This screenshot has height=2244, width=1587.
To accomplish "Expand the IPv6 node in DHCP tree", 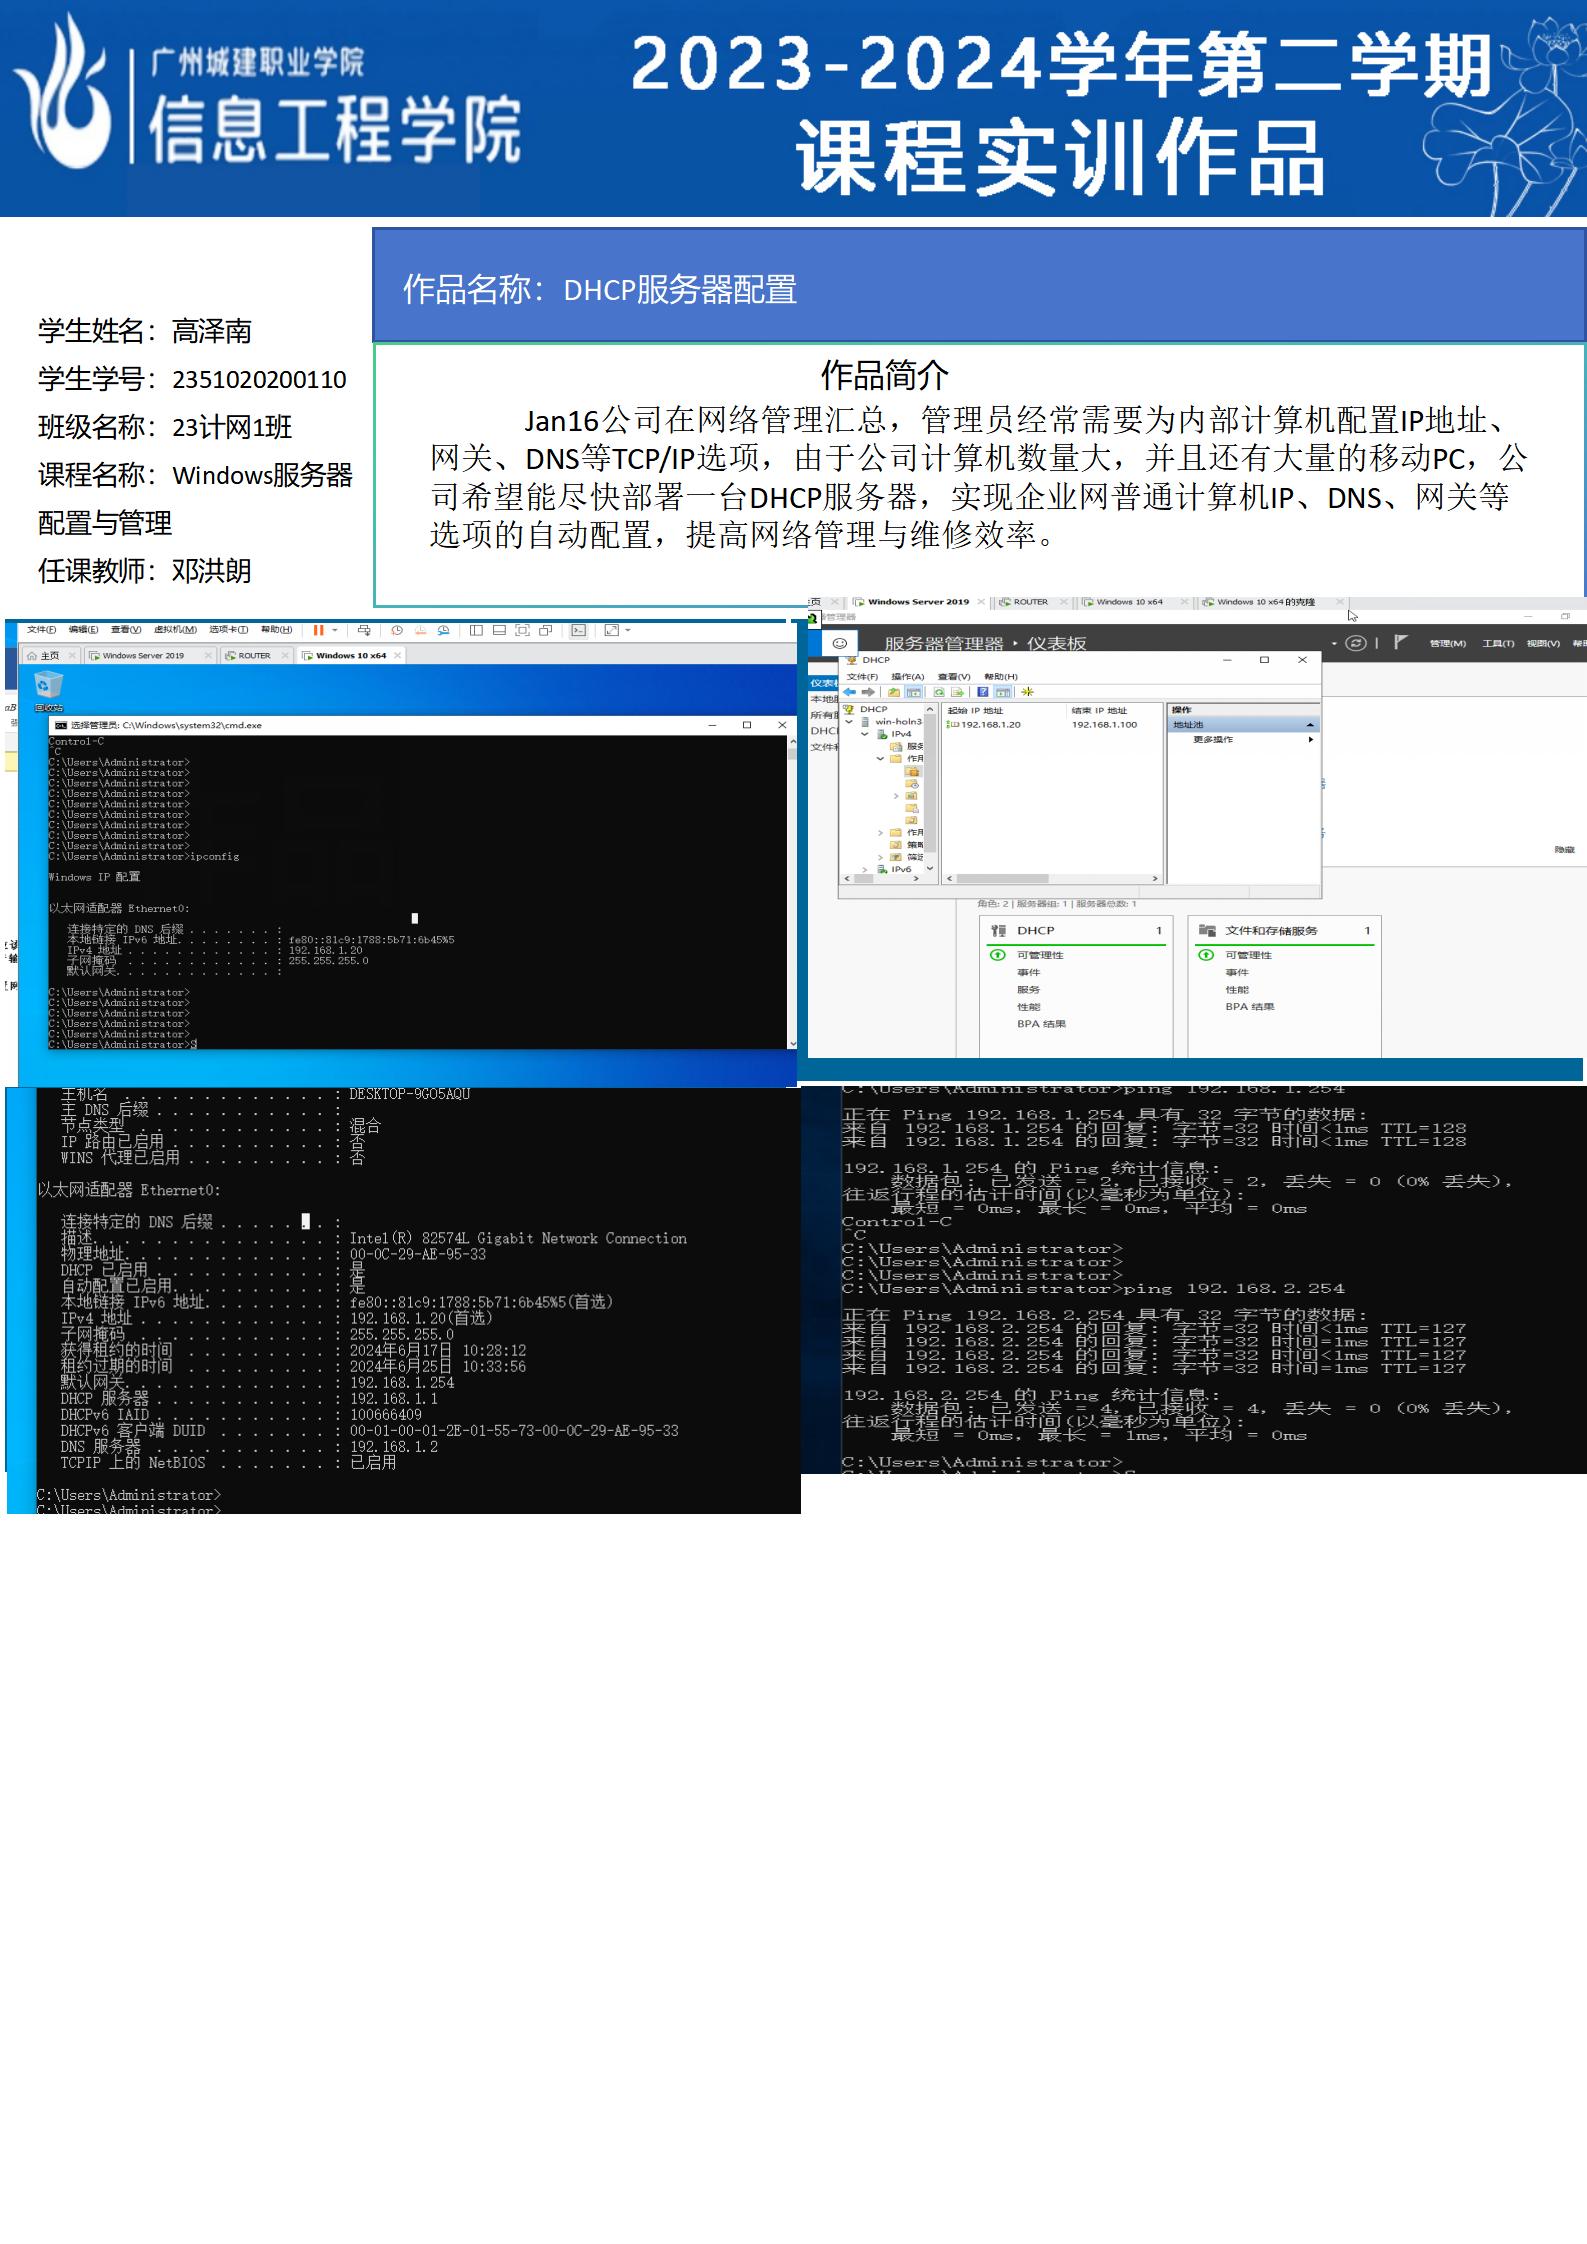I will tap(866, 869).
